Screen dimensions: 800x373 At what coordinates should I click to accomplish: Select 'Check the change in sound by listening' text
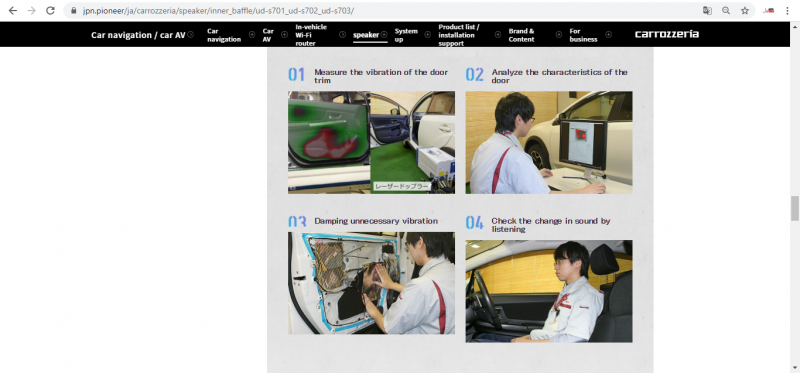pos(551,225)
